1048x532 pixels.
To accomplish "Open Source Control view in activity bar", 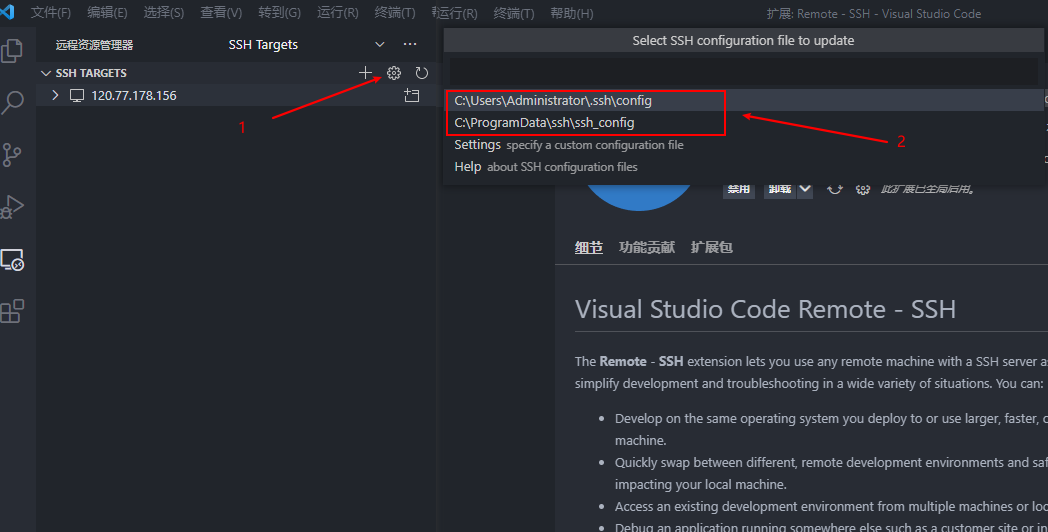I will (12, 154).
